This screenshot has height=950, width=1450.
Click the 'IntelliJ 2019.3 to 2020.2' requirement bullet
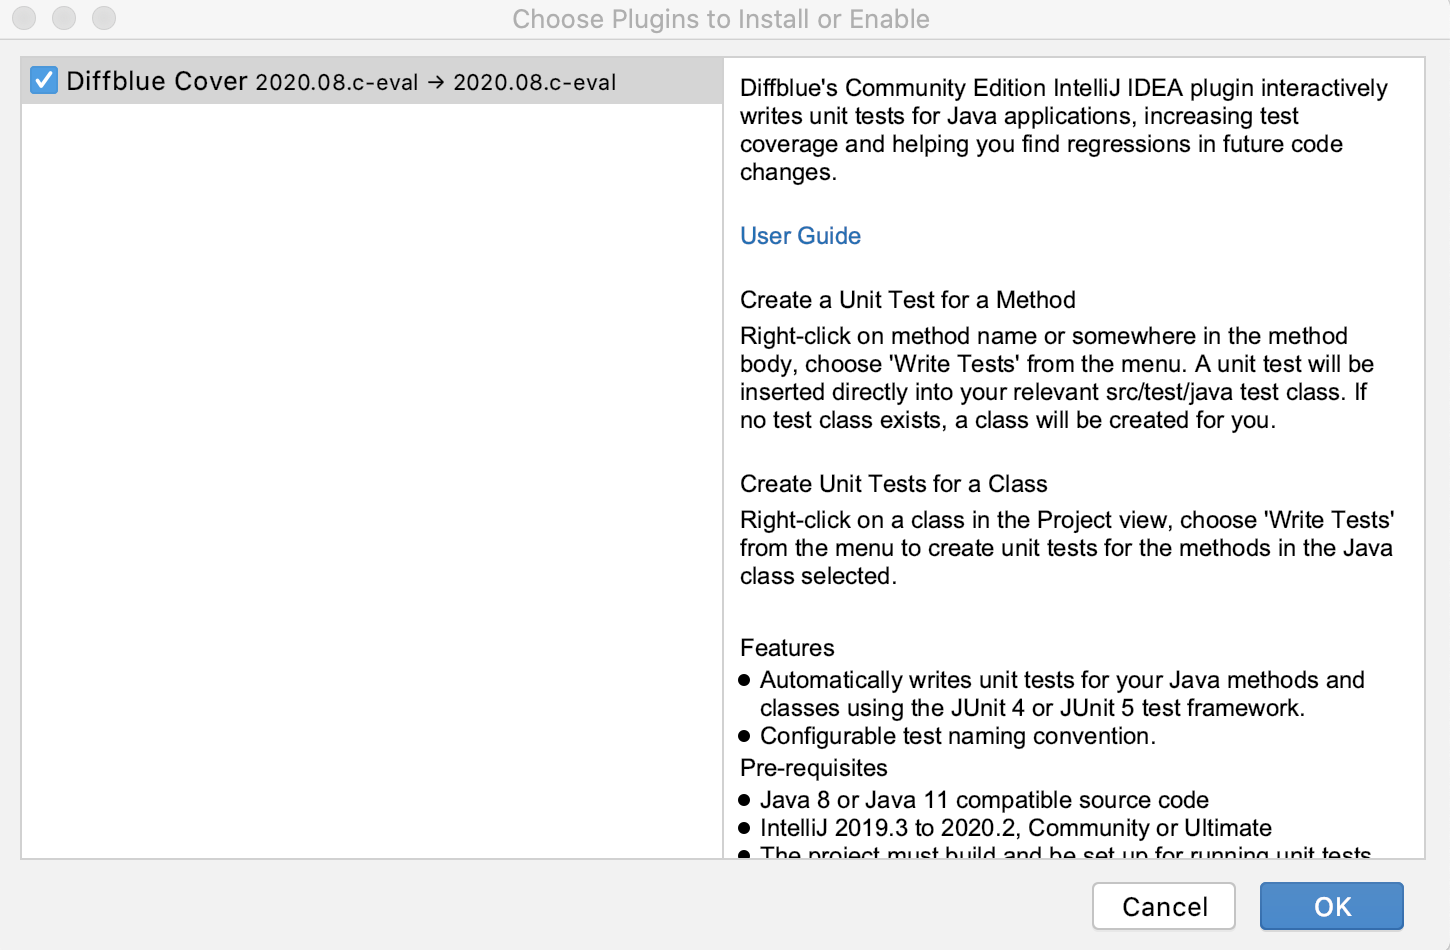click(x=1015, y=828)
